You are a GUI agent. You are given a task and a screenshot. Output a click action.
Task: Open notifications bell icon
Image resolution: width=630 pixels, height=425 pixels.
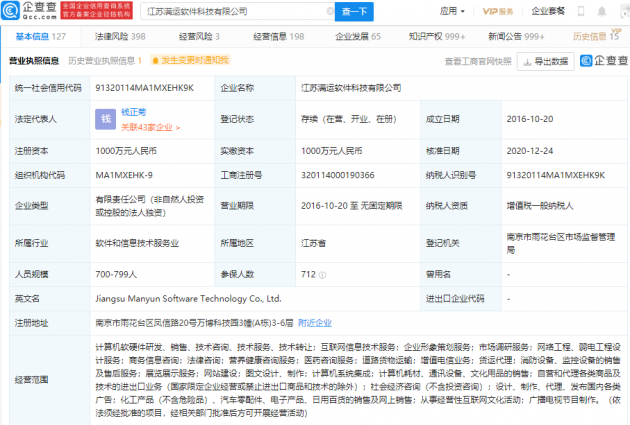coord(601,12)
